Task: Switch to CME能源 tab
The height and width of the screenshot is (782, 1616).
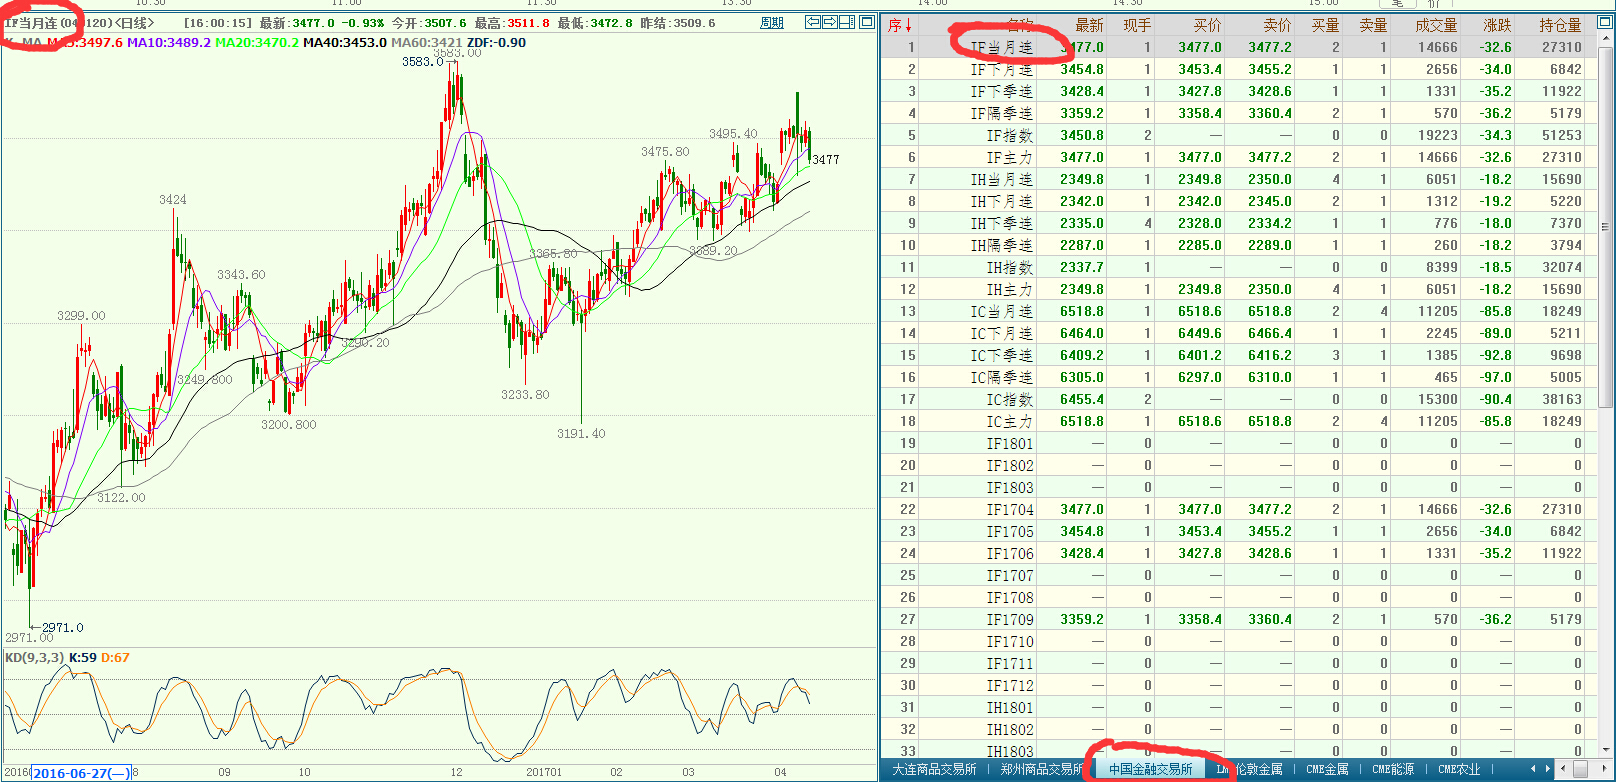Action: point(1393,769)
